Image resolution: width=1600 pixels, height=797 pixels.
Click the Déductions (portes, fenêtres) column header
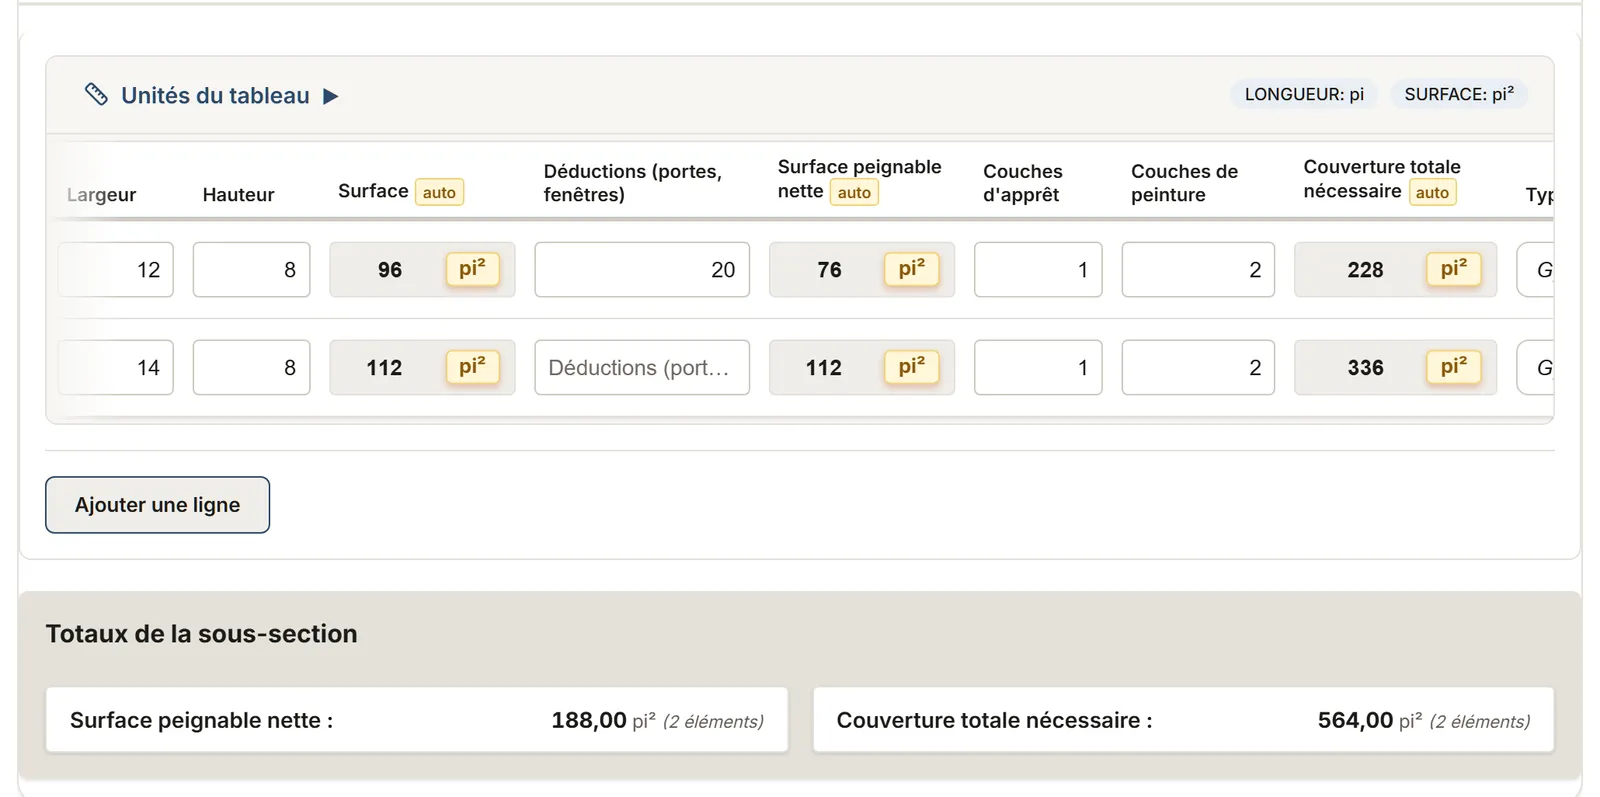pos(633,183)
